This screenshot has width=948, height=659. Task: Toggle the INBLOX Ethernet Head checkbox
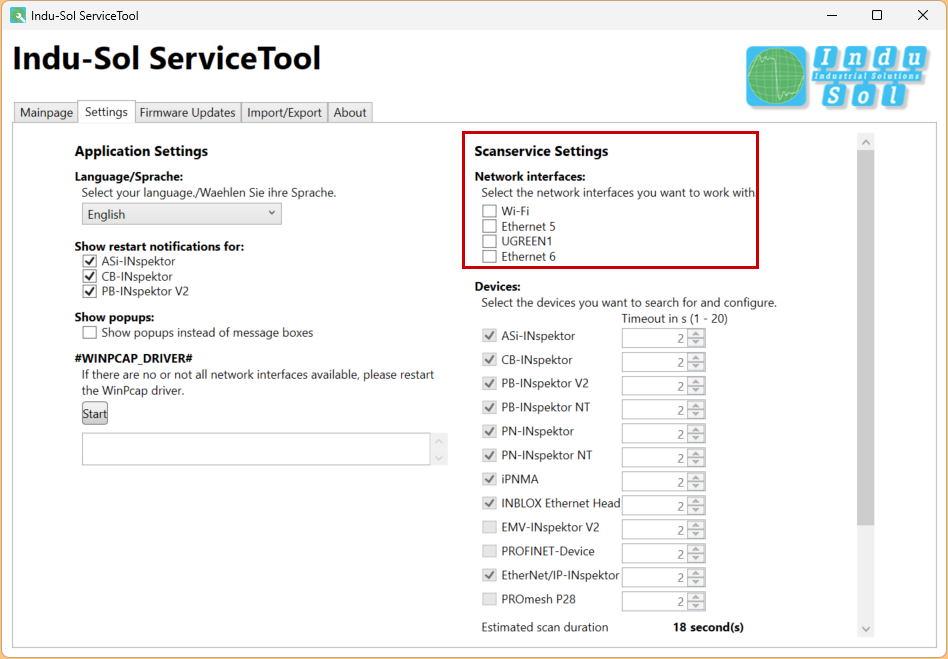[x=489, y=503]
